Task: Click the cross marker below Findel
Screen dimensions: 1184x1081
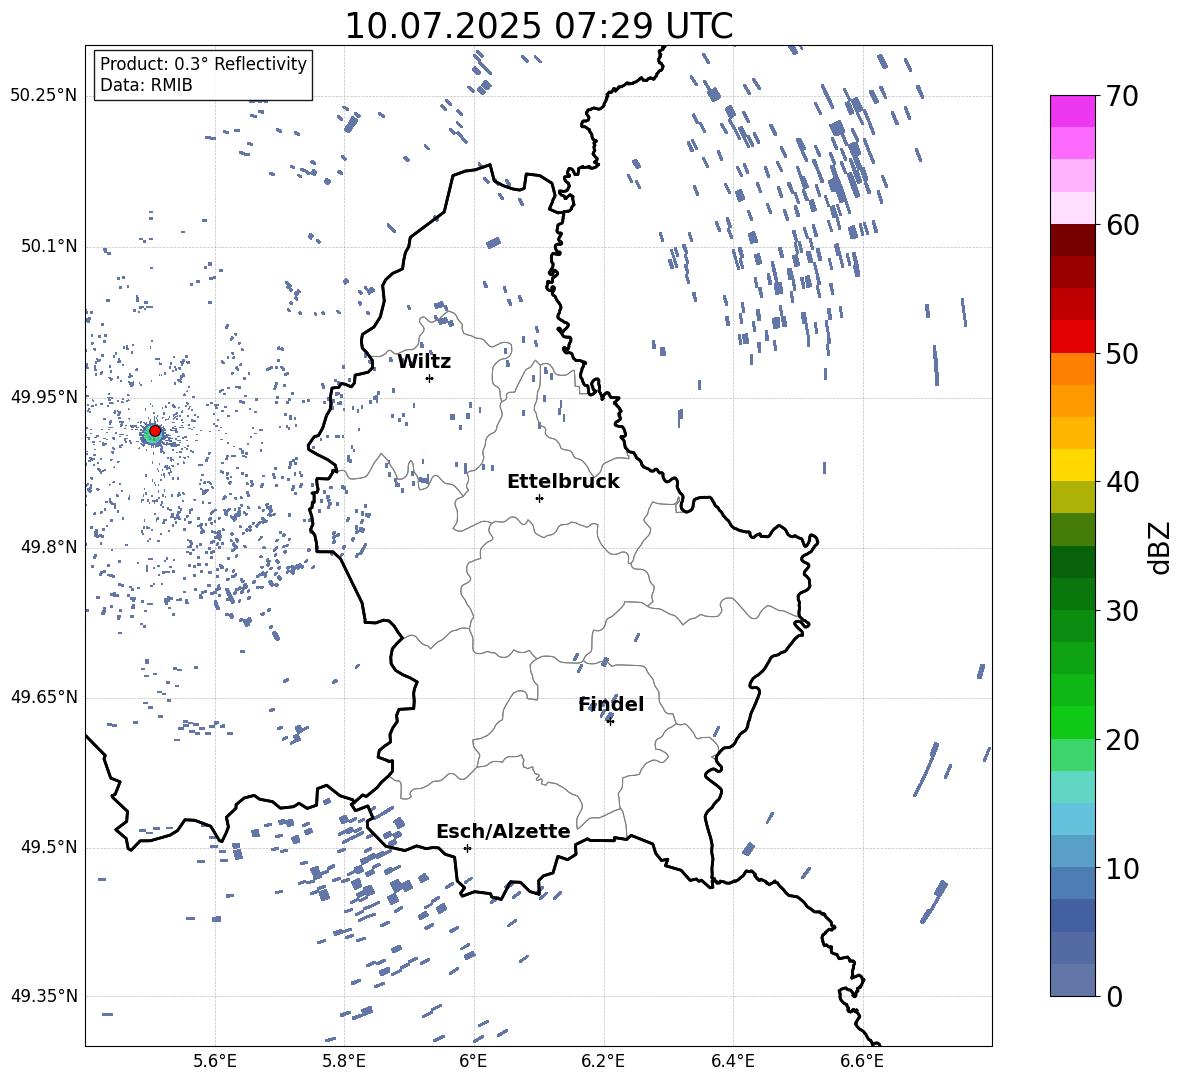Action: coord(610,721)
